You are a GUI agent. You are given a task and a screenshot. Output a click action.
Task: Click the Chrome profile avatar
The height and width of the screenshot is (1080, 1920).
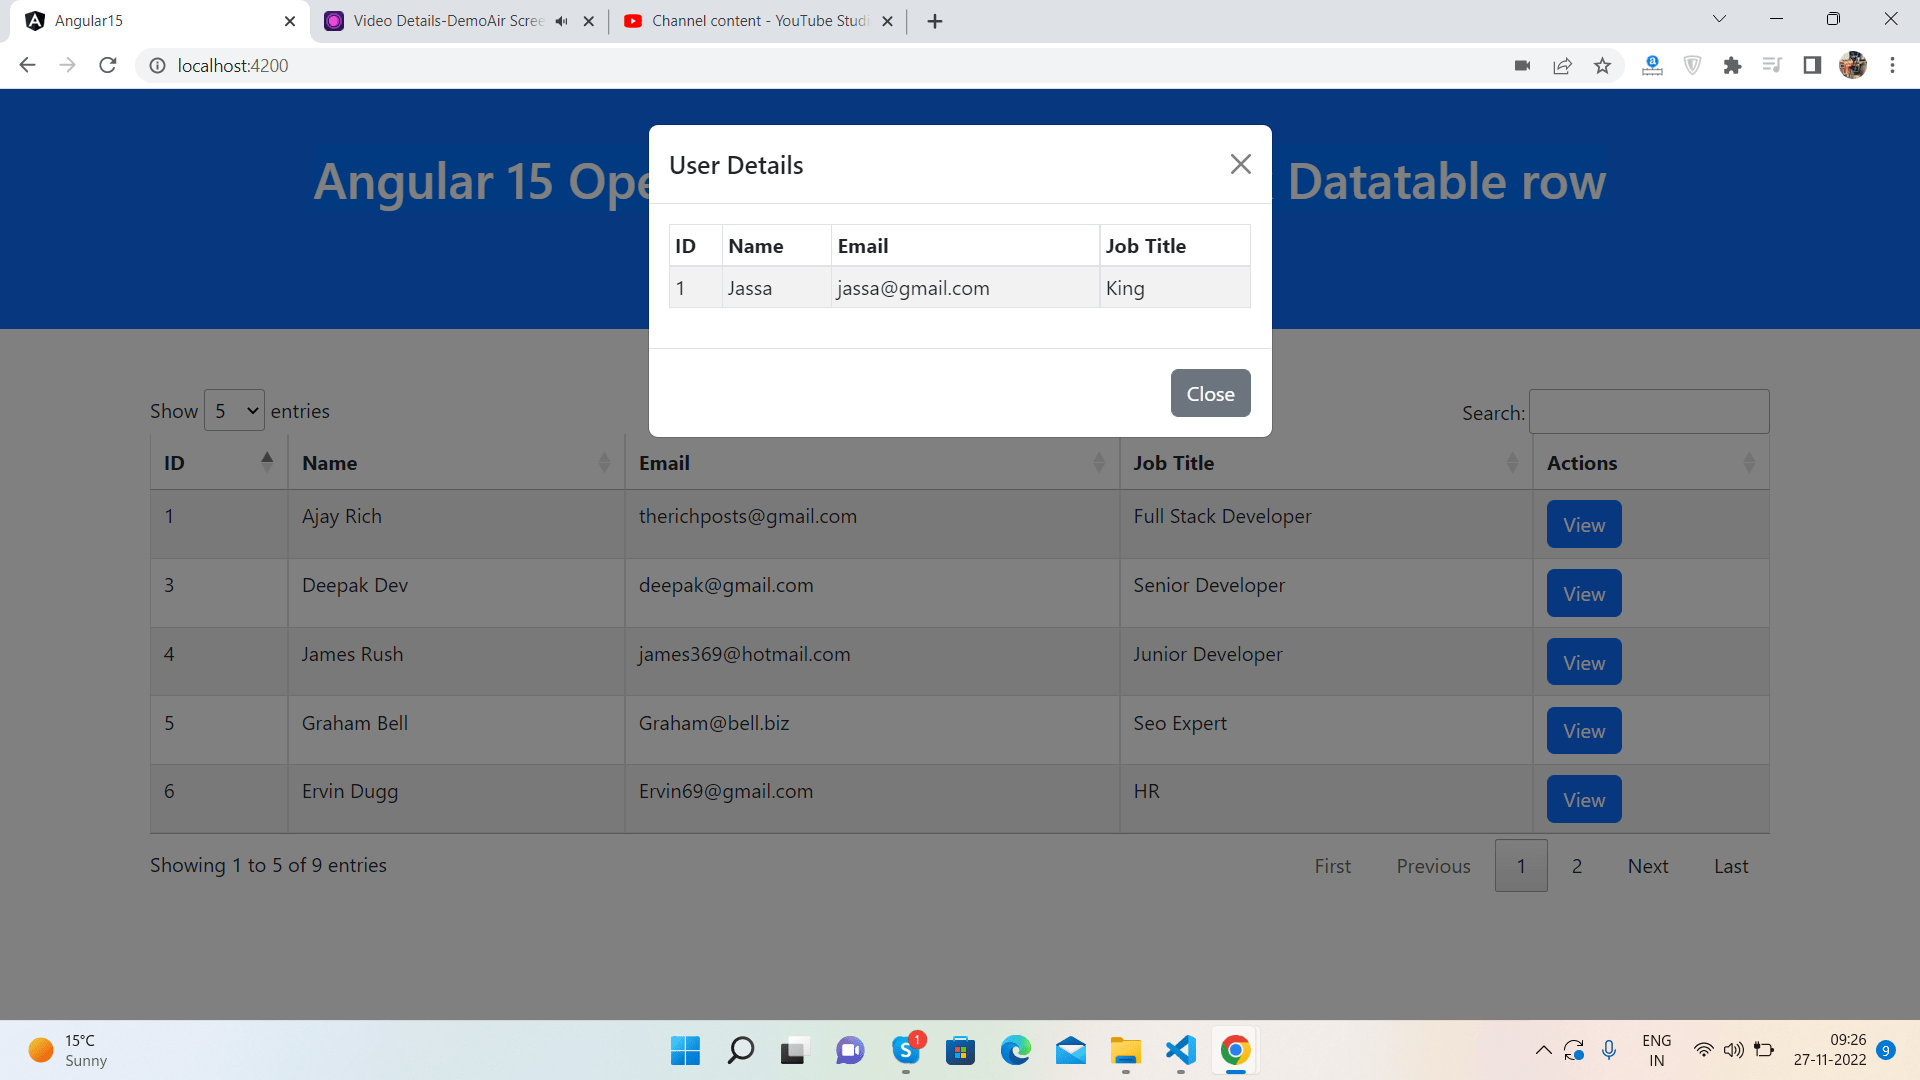1853,65
